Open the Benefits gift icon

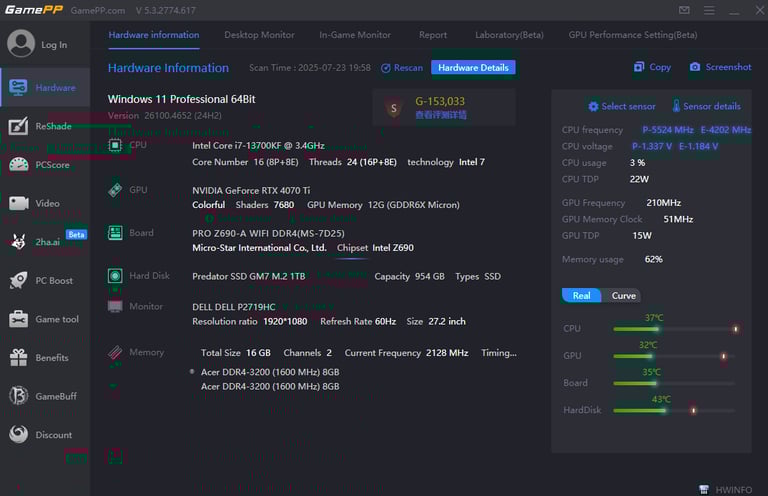(x=19, y=357)
